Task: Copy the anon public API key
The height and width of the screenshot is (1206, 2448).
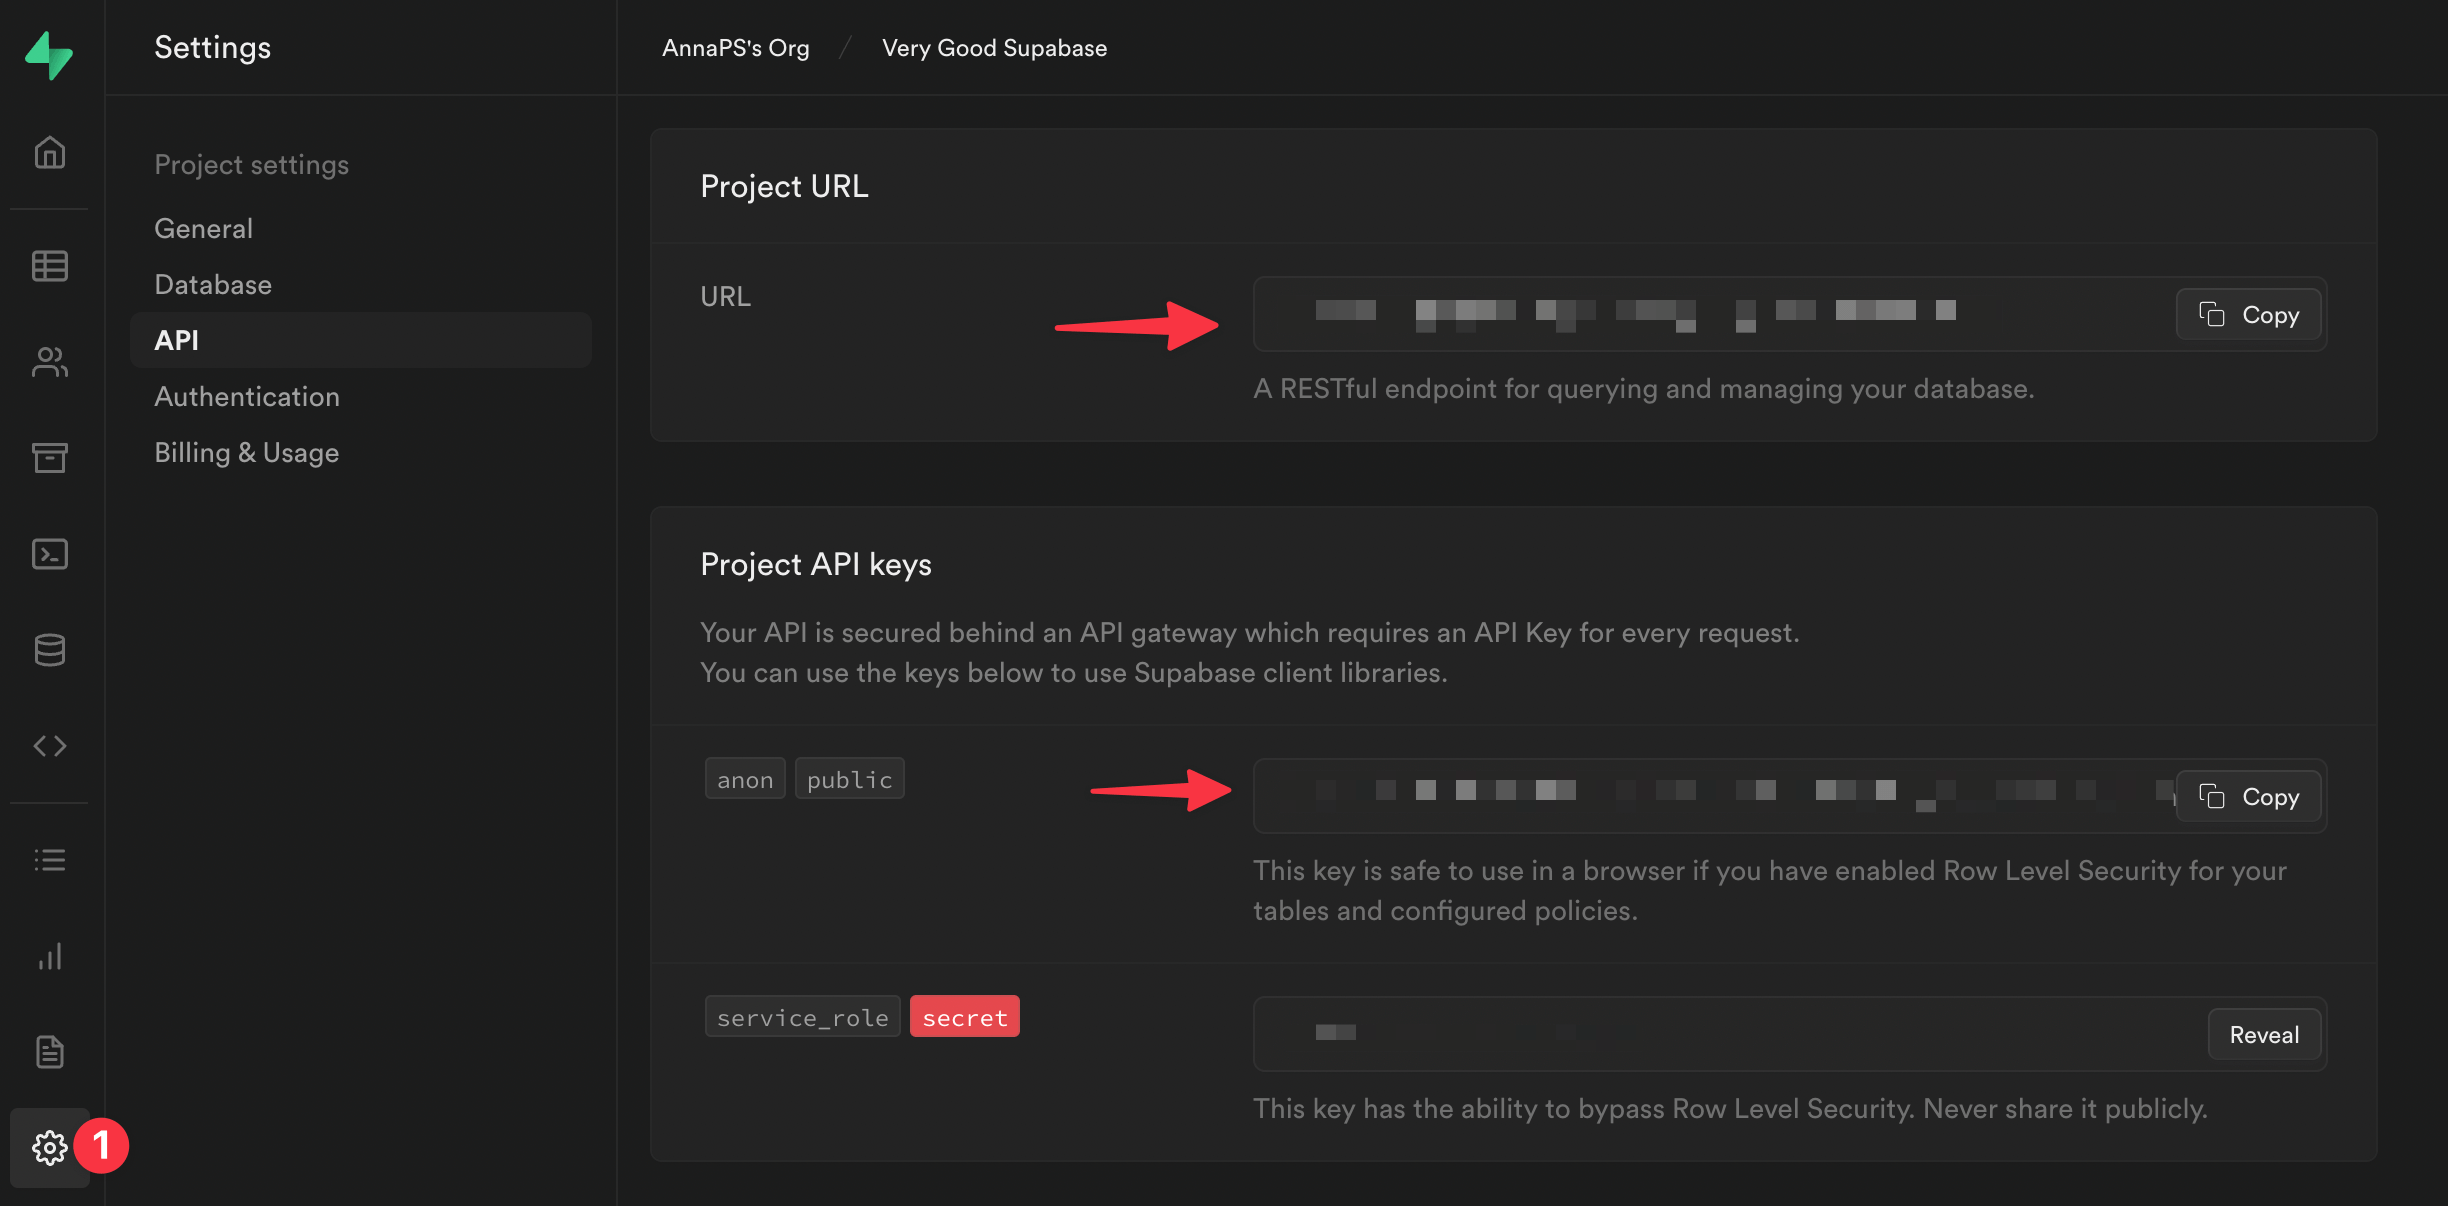Action: pyautogui.click(x=2247, y=796)
